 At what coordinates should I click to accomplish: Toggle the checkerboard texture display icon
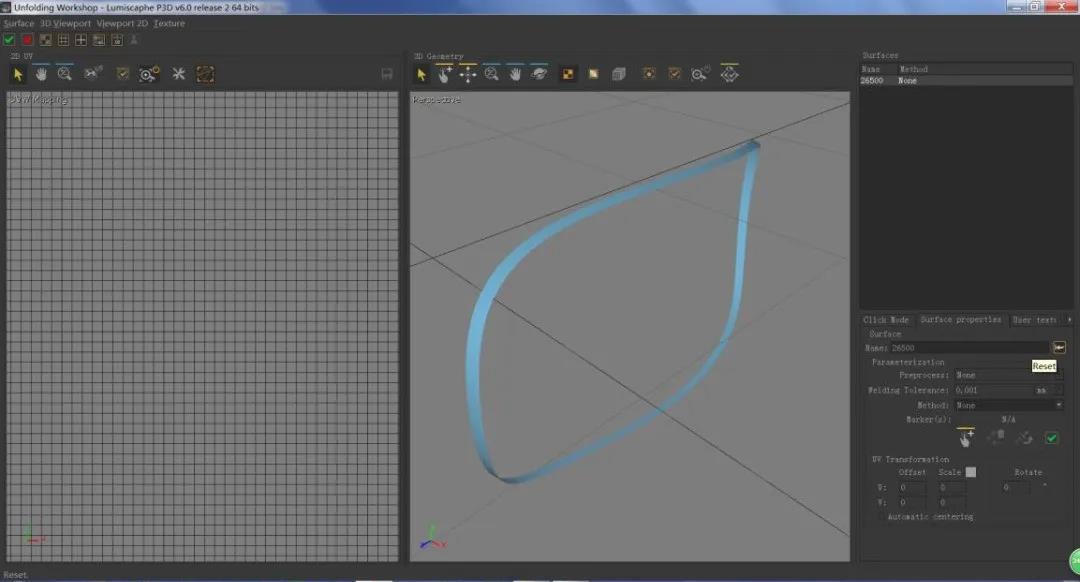click(568, 74)
